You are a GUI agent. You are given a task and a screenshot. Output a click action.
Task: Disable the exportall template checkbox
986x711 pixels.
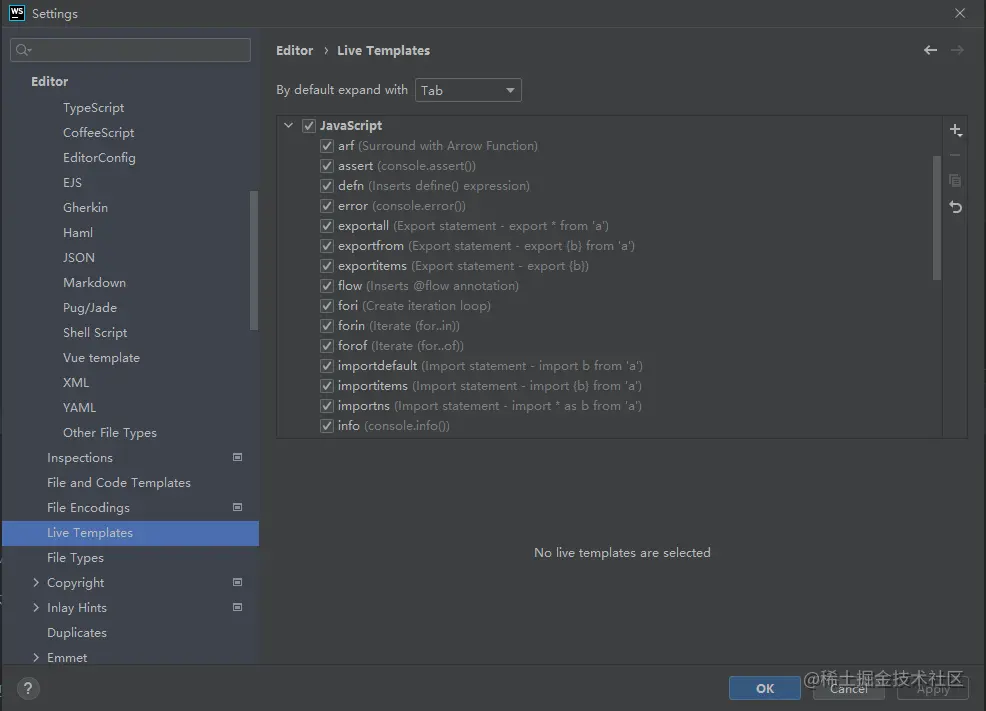pyautogui.click(x=327, y=226)
